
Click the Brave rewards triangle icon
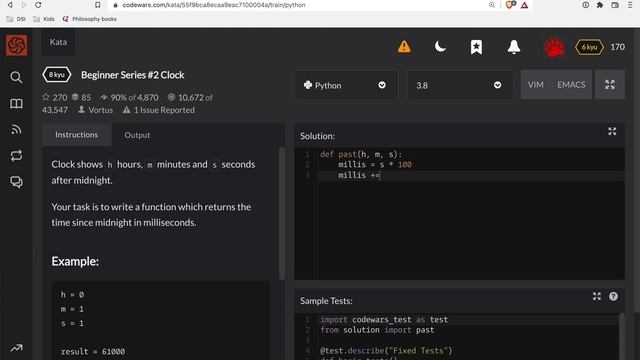[x=524, y=5]
